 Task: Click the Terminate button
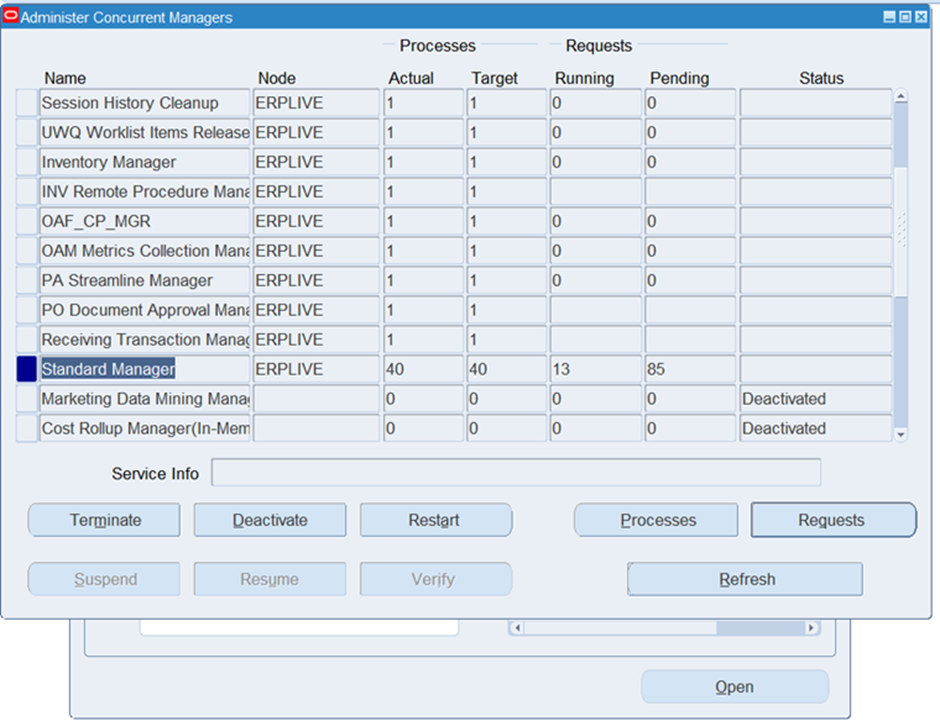[x=105, y=520]
